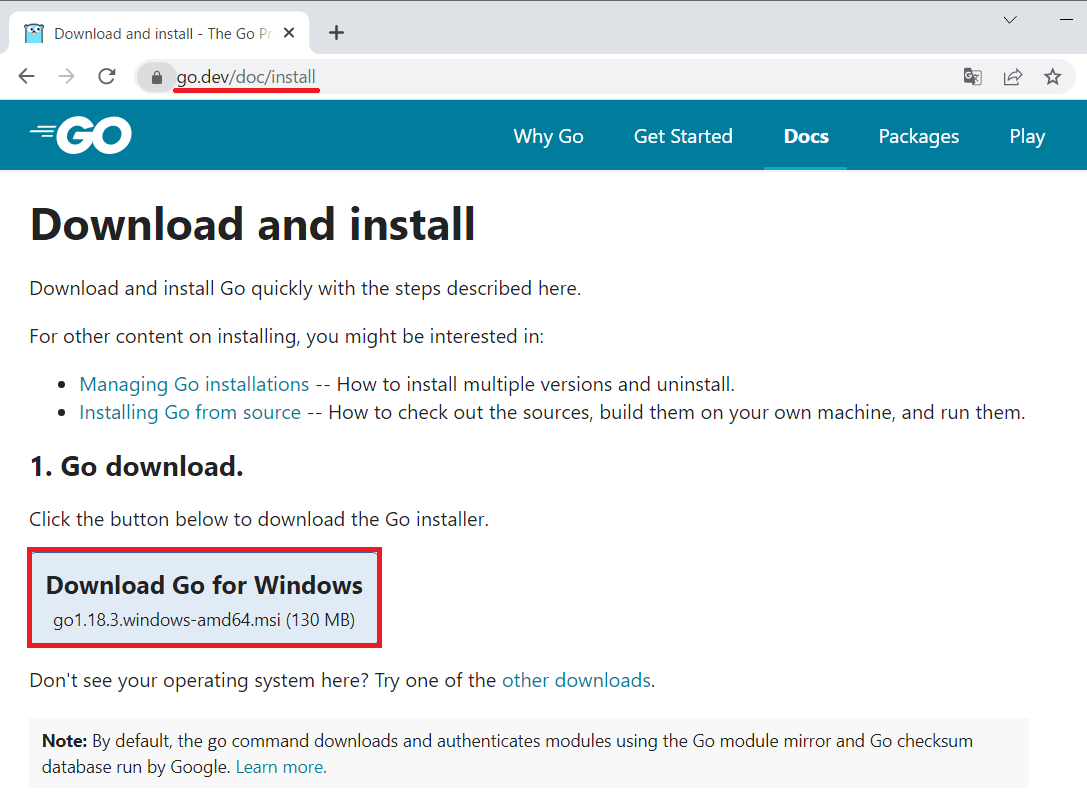Click go1.18.3.windows-amd64.msi file name text

pos(166,620)
